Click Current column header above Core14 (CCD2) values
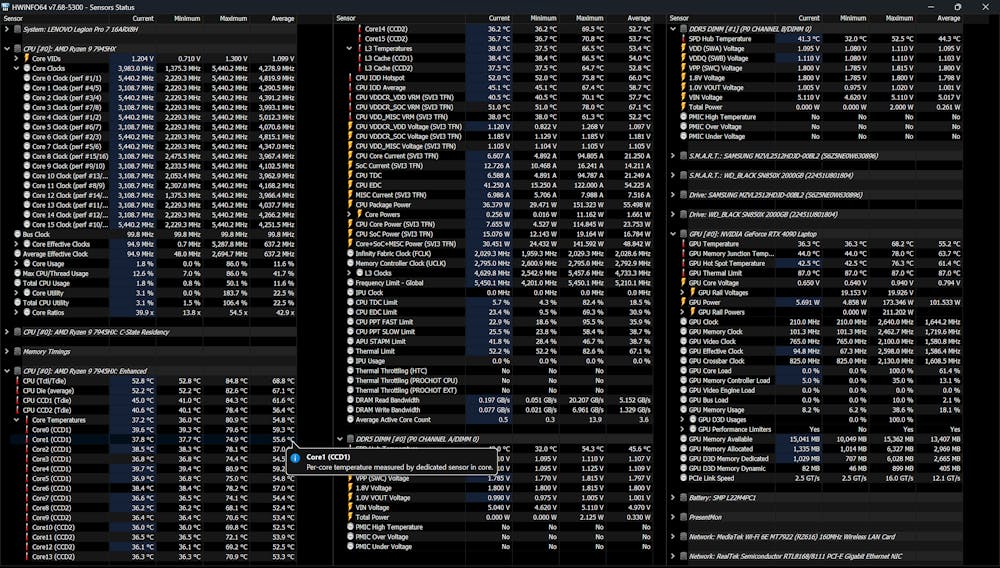 click(499, 18)
